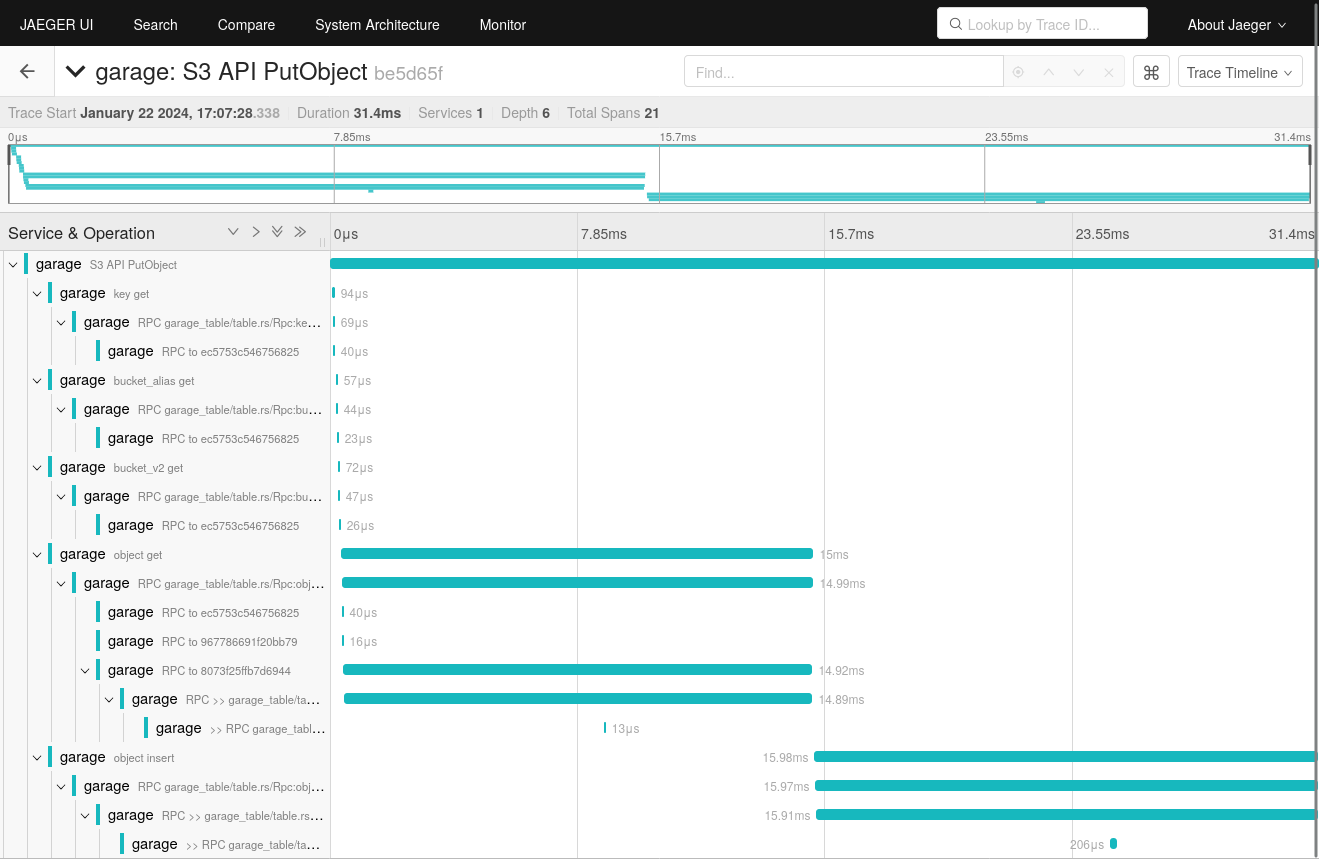1319x859 pixels.
Task: Open the Trace Timeline view dropdown
Action: click(1240, 72)
